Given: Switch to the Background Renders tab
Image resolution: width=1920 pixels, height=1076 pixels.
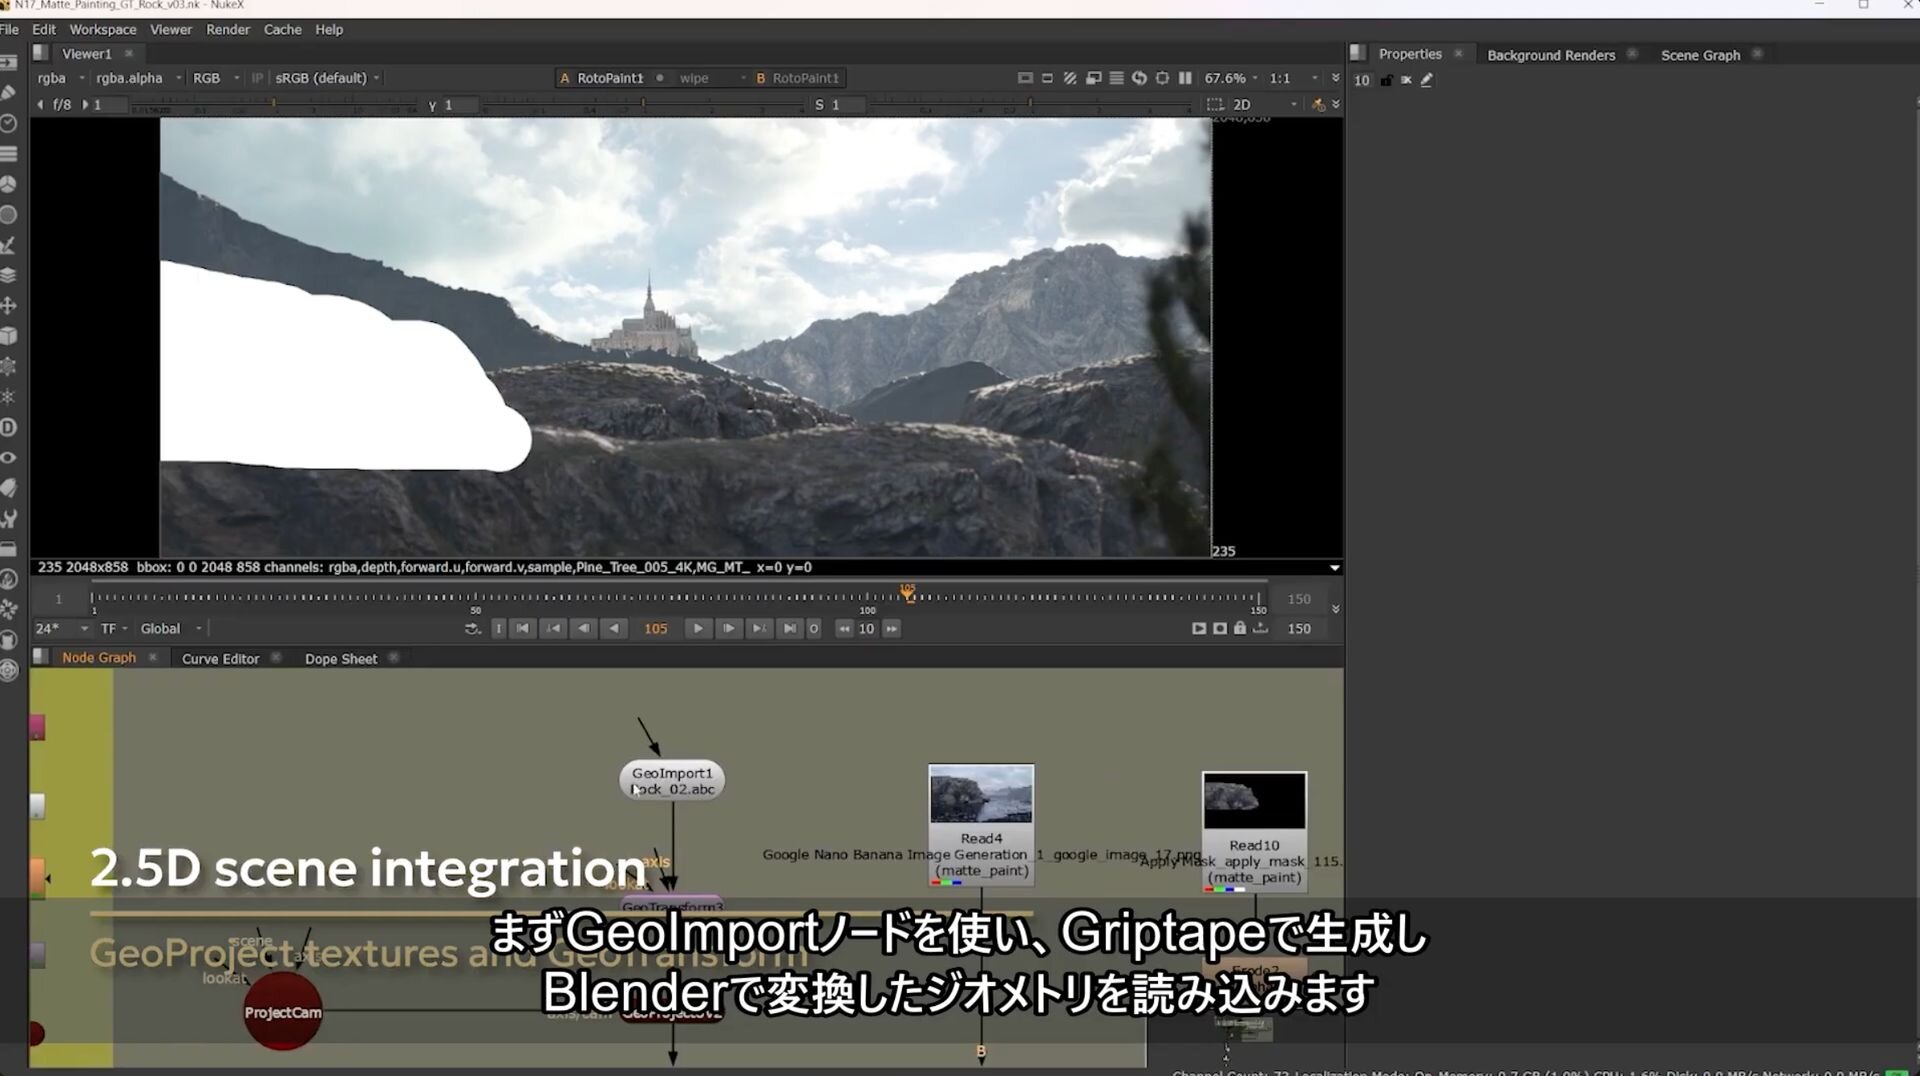Looking at the screenshot, I should pyautogui.click(x=1551, y=55).
